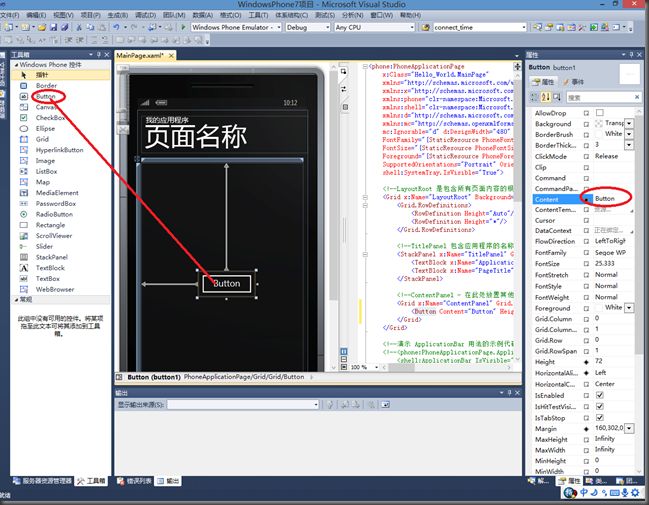Close the MainPage.xaml tab
Screen dimensions: 649x505
coord(171,55)
